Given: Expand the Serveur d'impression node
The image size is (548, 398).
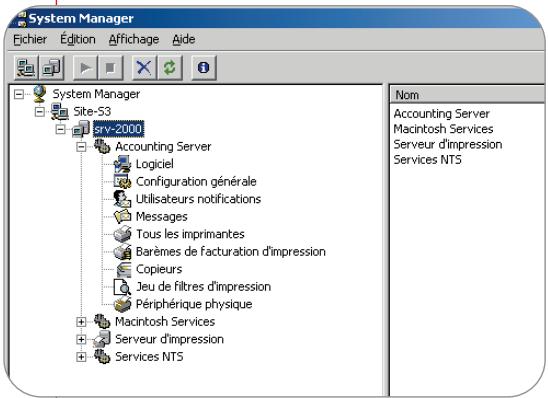Looking at the screenshot, I should coord(81,339).
